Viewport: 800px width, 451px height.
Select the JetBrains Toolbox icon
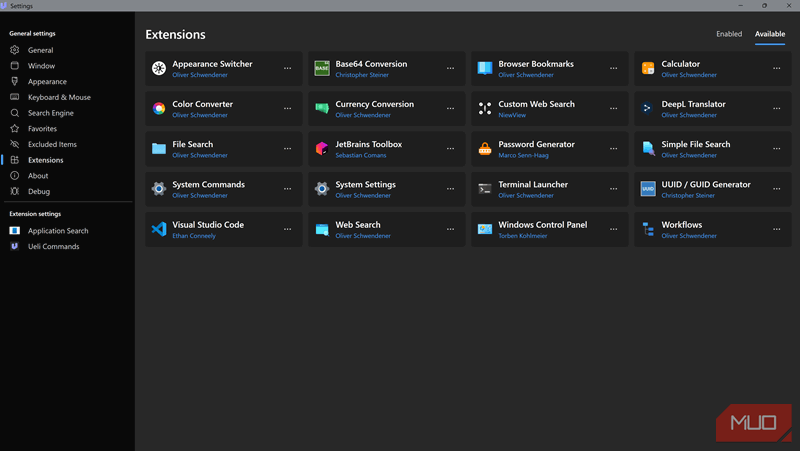[x=322, y=148]
